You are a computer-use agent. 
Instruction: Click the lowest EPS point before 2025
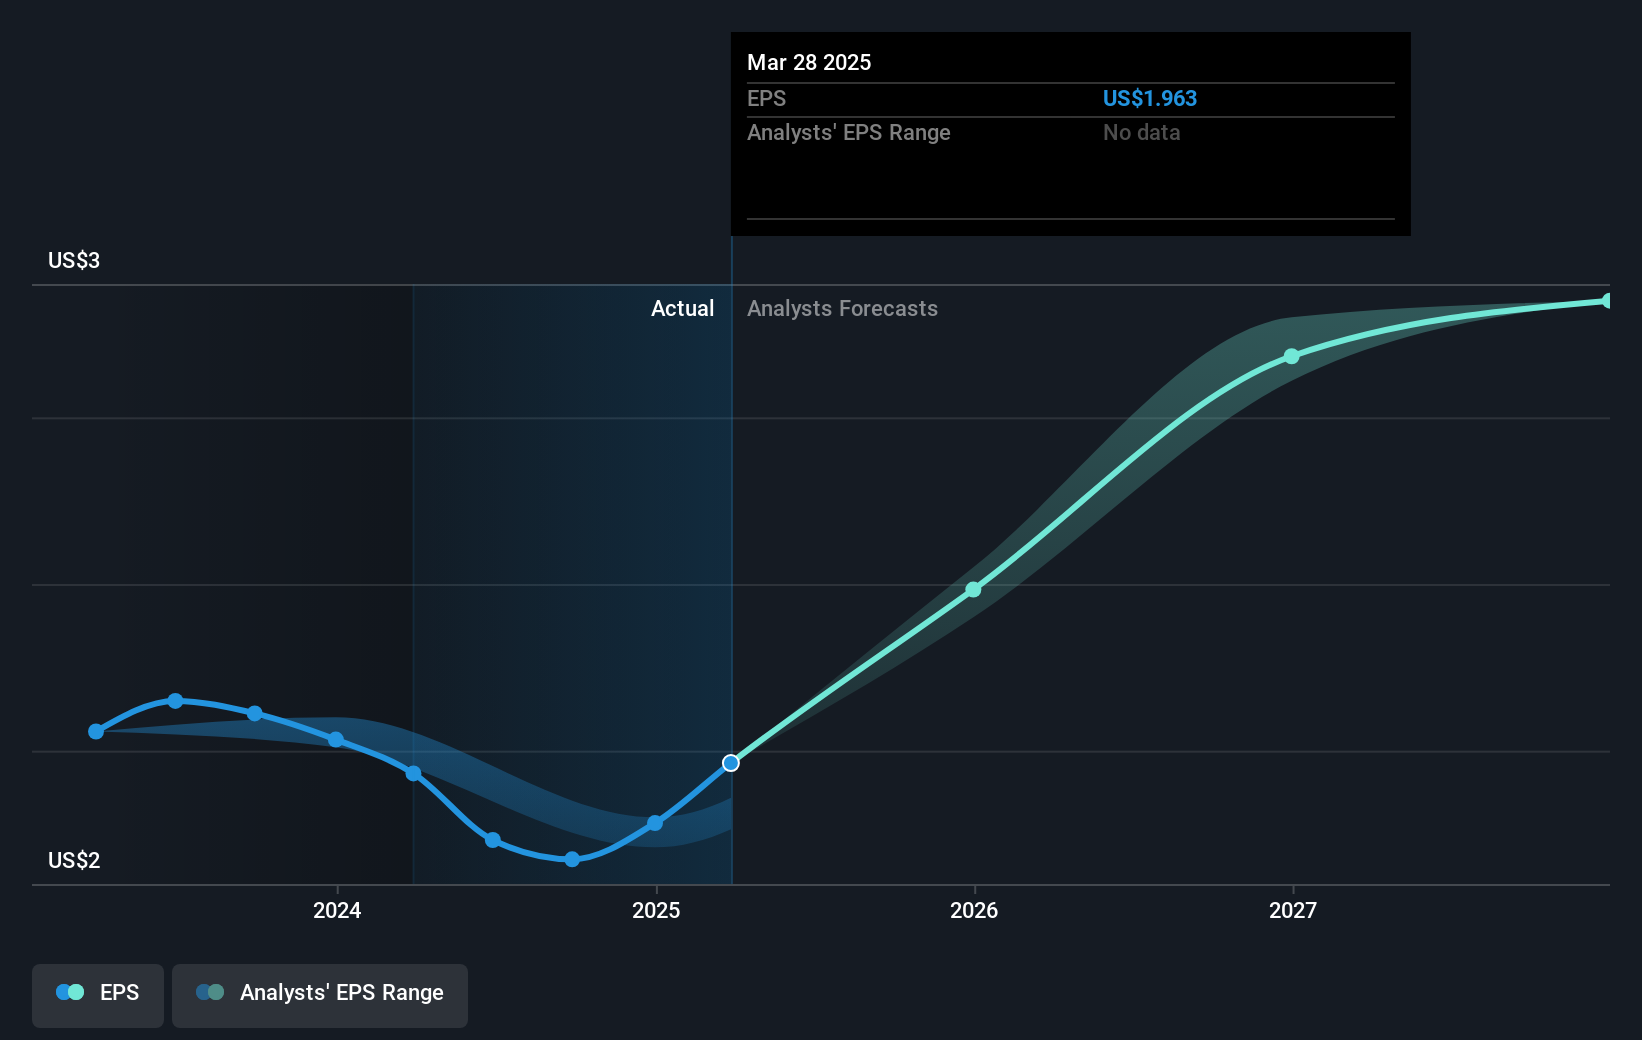pos(572,859)
